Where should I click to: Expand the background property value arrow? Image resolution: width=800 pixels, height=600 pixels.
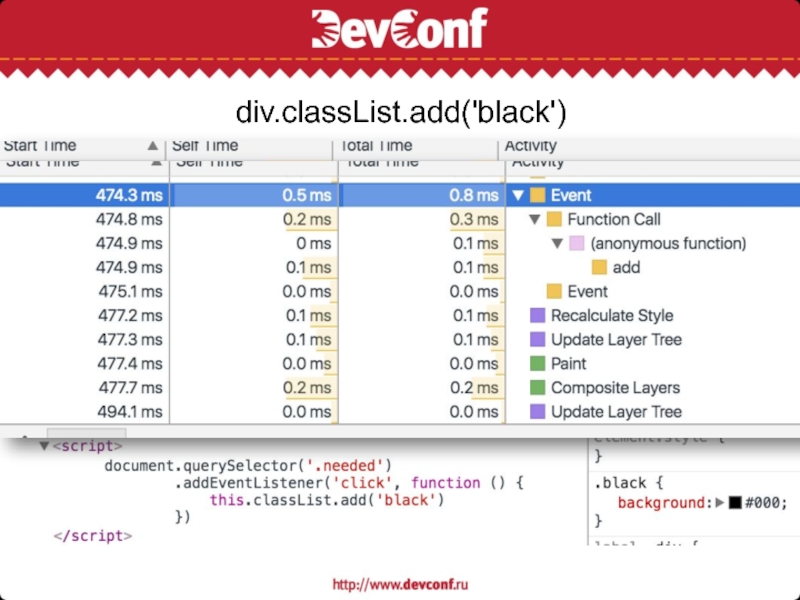coord(720,503)
